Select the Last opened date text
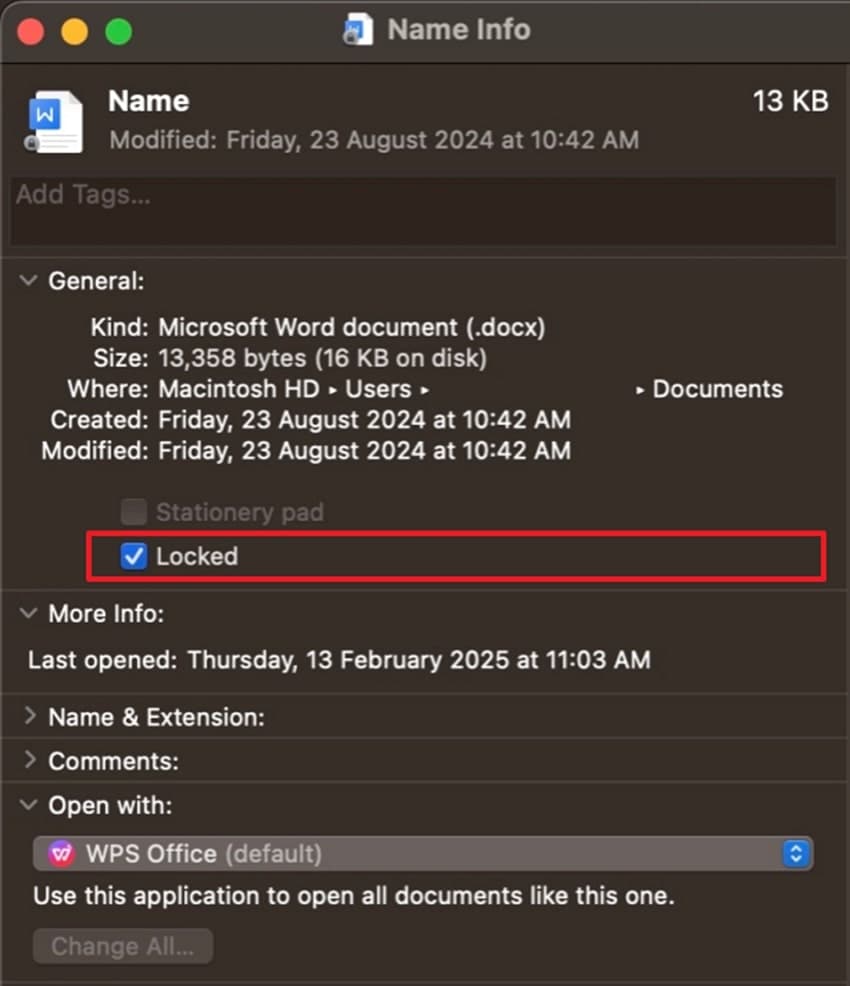The image size is (850, 986). click(x=419, y=660)
